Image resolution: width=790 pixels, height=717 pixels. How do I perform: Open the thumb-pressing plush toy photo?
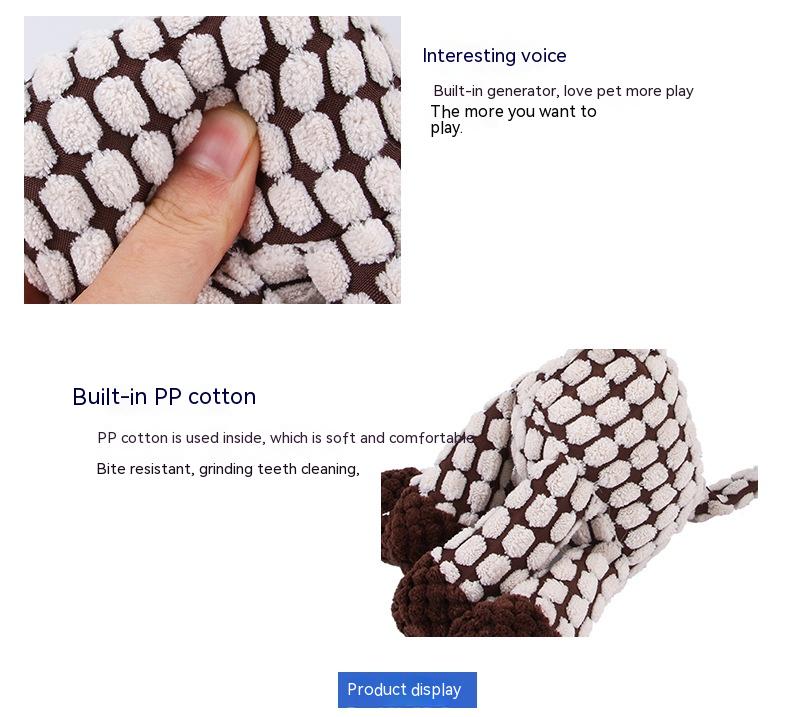[x=212, y=160]
